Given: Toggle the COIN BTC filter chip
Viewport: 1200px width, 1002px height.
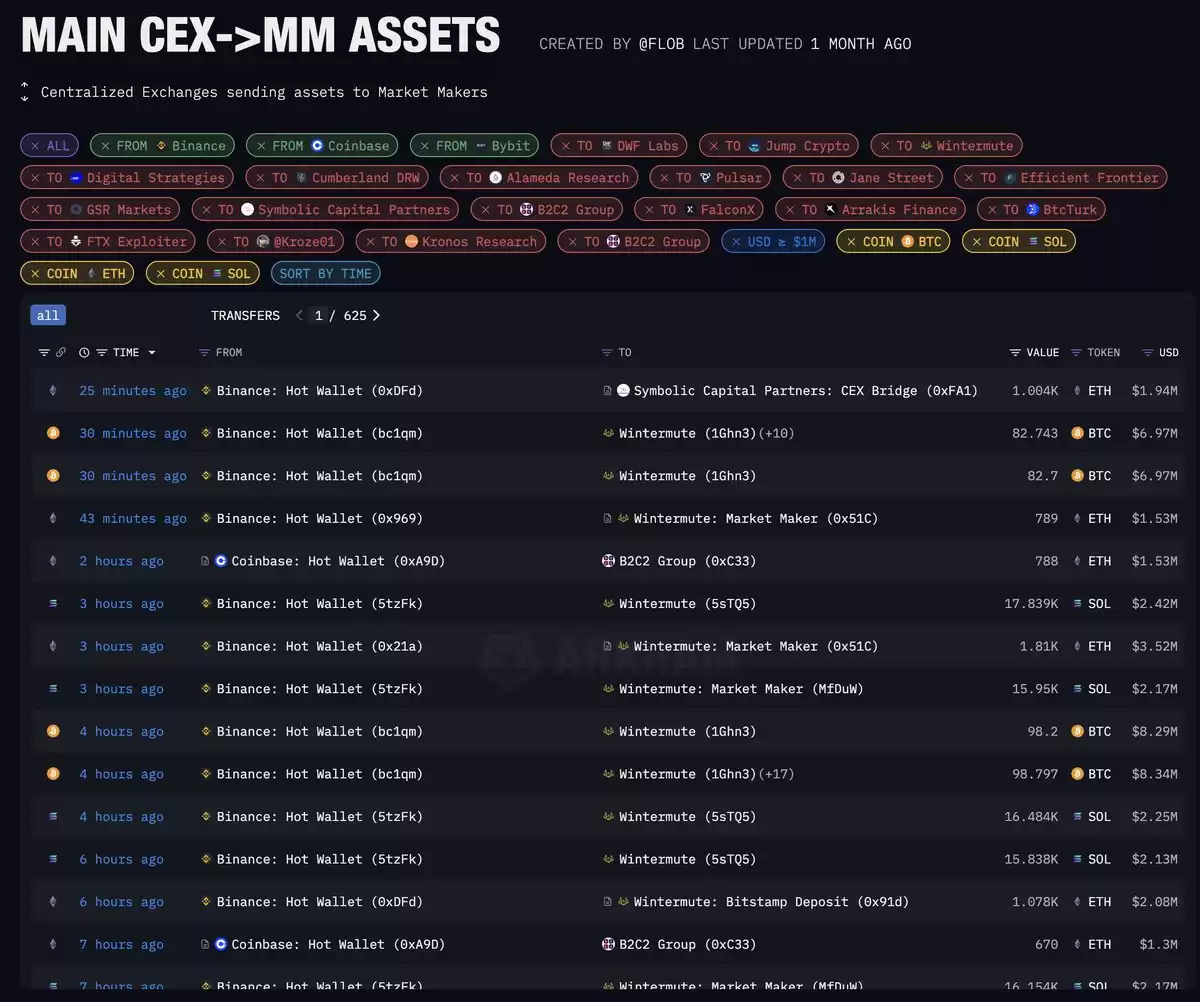Looking at the screenshot, I should (x=893, y=241).
